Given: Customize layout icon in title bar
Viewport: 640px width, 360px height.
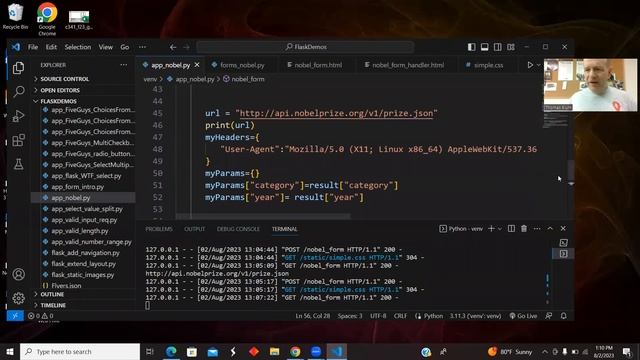Looking at the screenshot, I should (x=511, y=47).
